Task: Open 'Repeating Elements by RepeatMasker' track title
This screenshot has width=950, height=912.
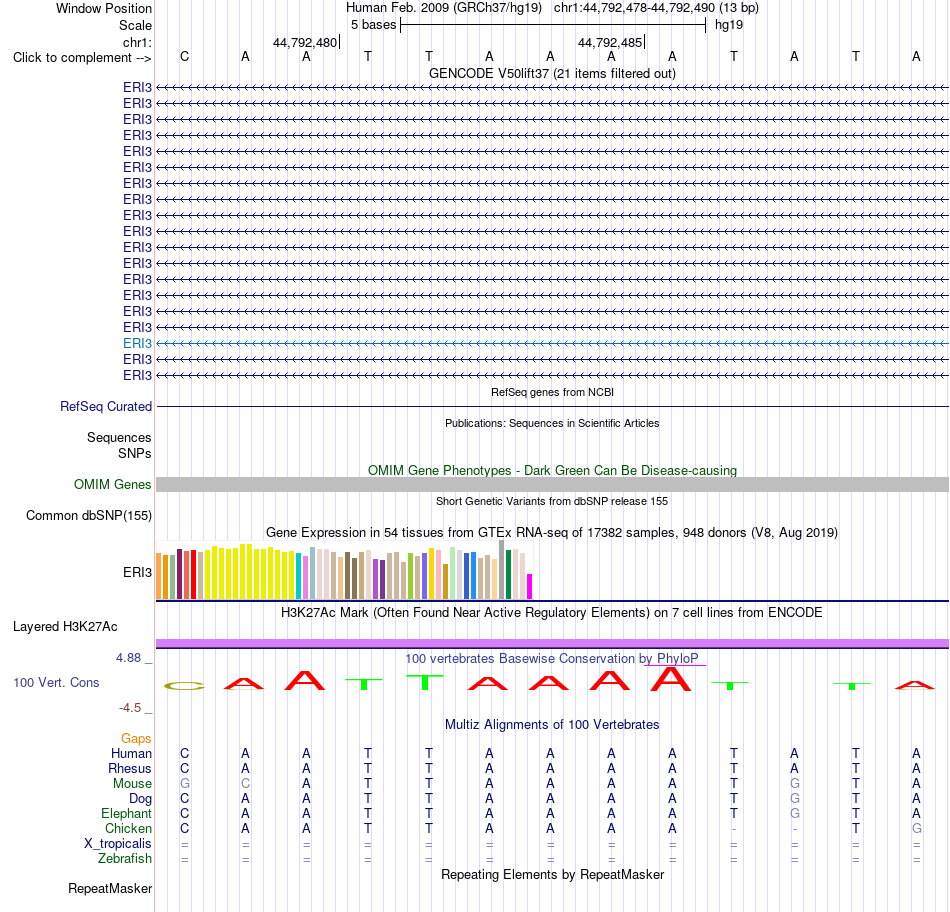Action: click(552, 874)
